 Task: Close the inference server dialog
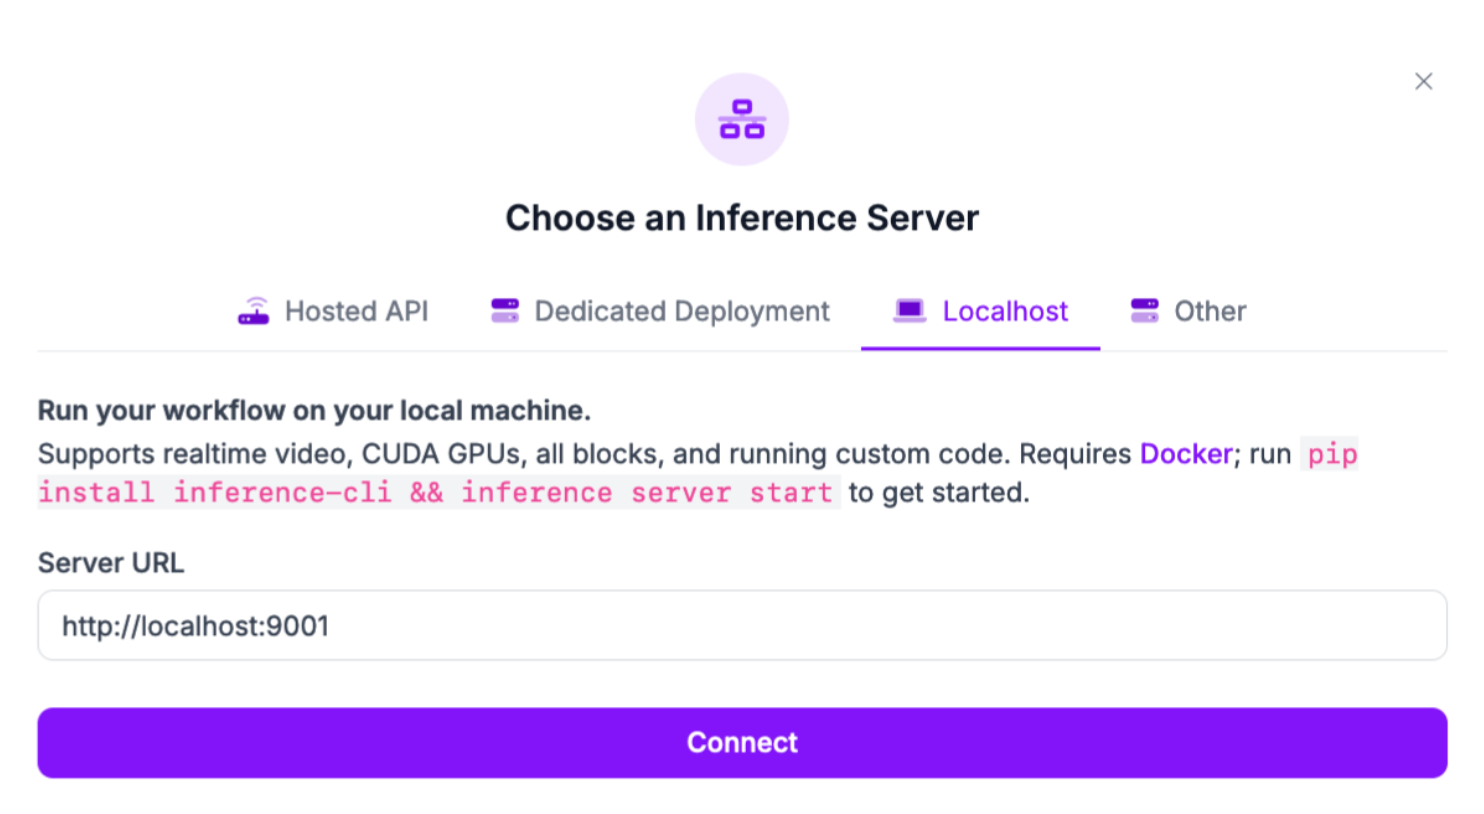1423,81
